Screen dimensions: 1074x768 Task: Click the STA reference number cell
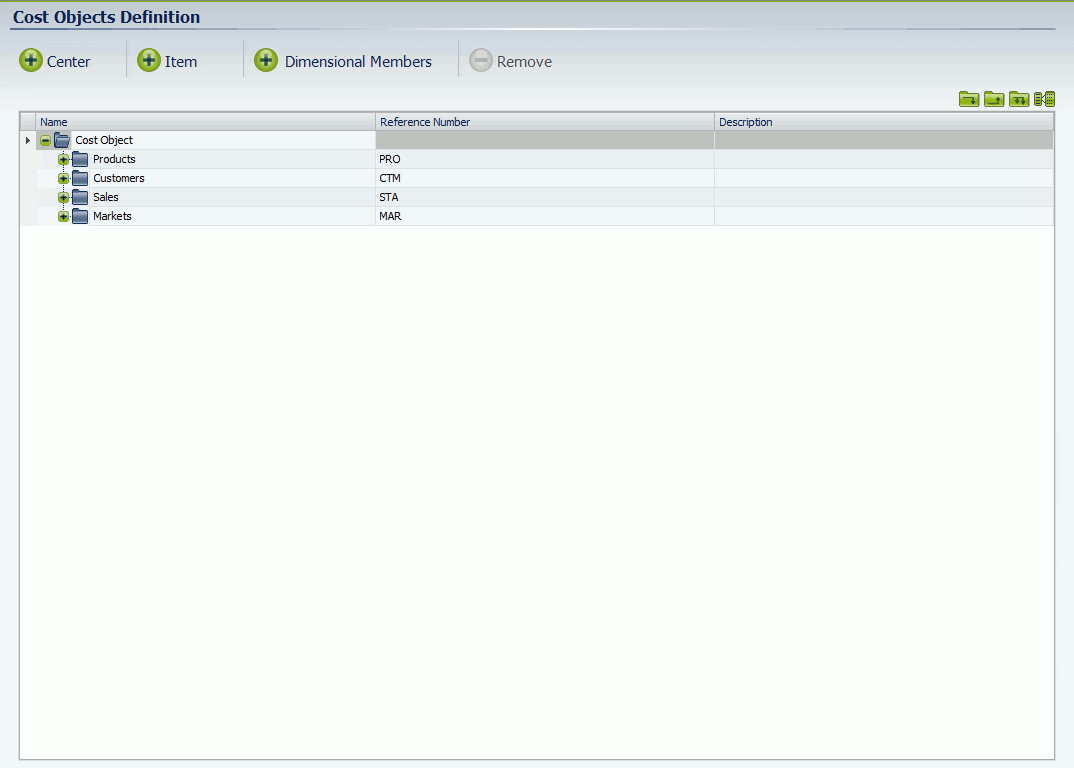tap(545, 197)
